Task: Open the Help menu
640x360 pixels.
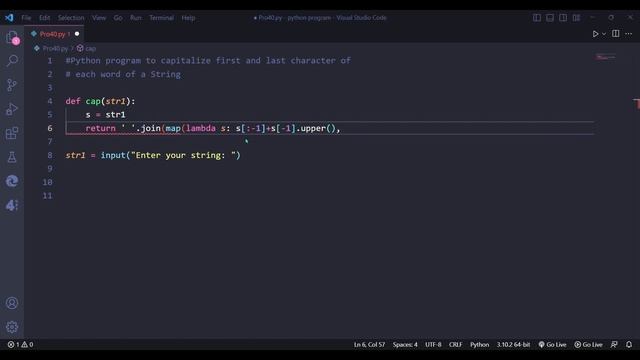Action: (x=188, y=18)
